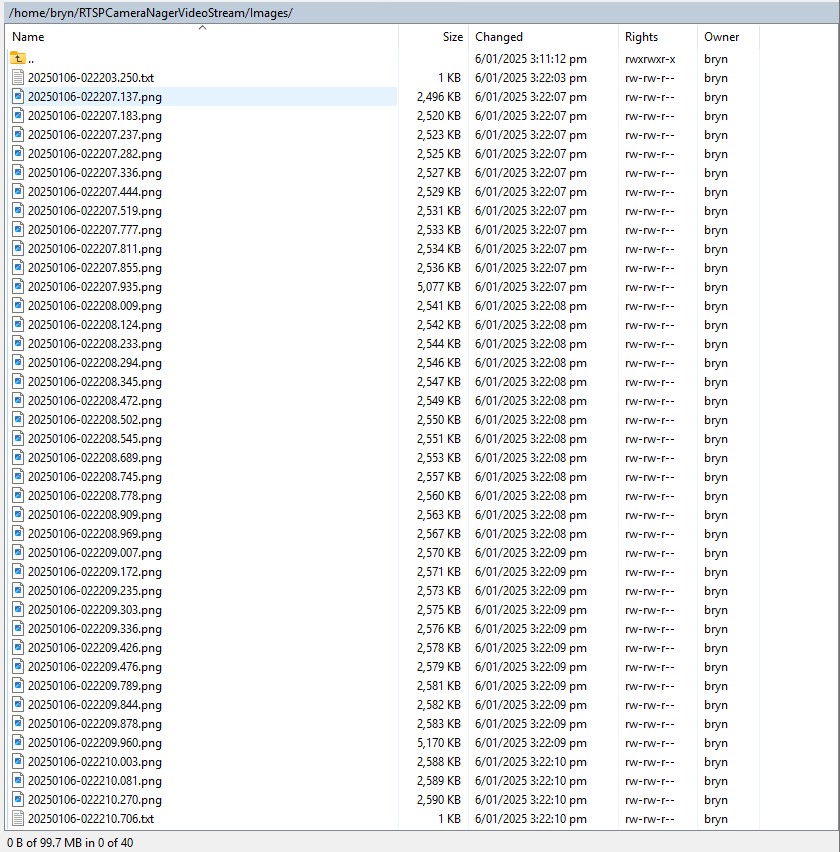Viewport: 840px width, 852px height.
Task: Click the parent directory folder icon
Action: 18,59
